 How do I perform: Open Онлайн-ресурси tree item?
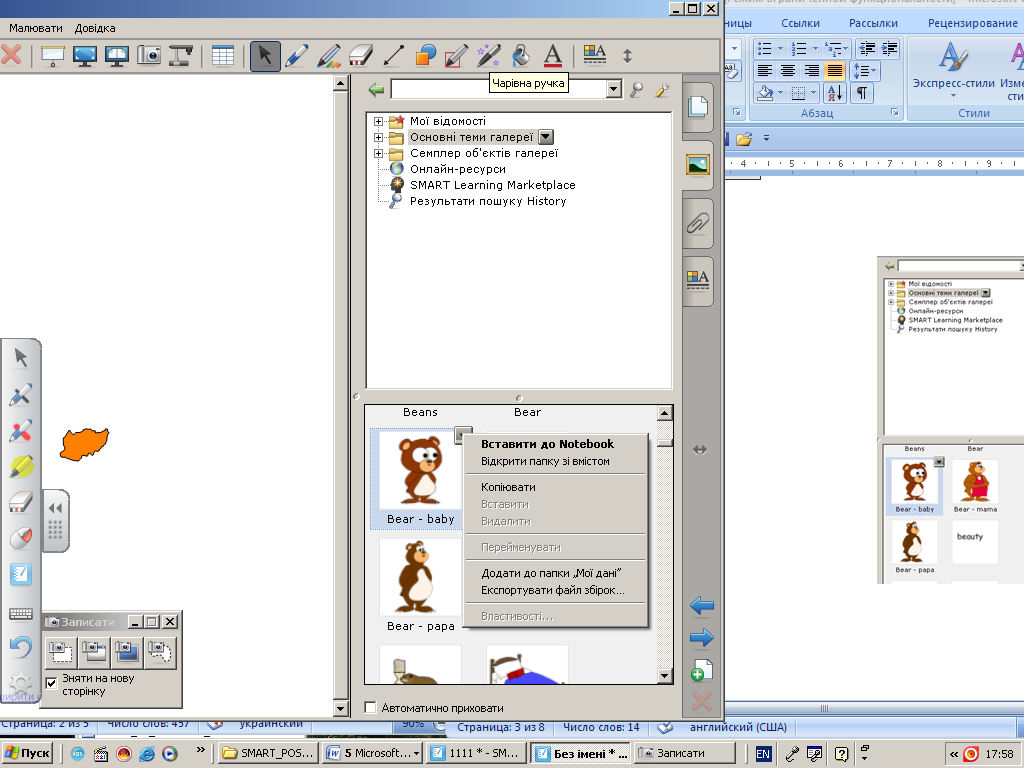[x=457, y=169]
